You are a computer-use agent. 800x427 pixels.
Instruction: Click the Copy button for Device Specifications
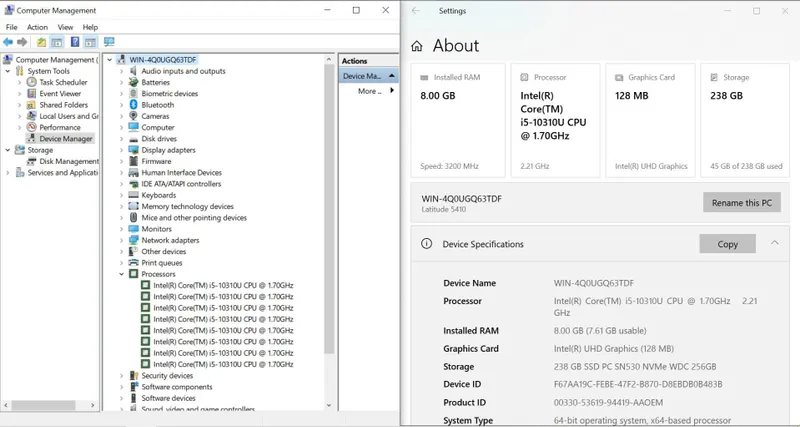coord(728,244)
